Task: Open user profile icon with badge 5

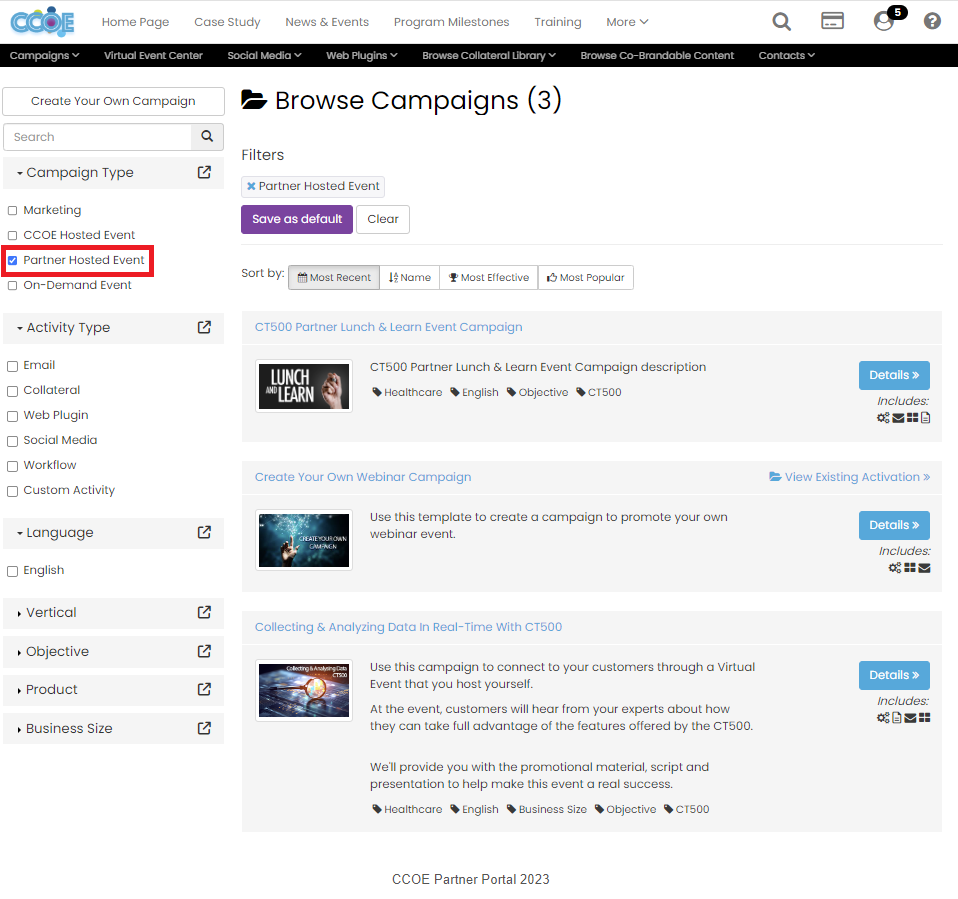Action: pyautogui.click(x=884, y=21)
